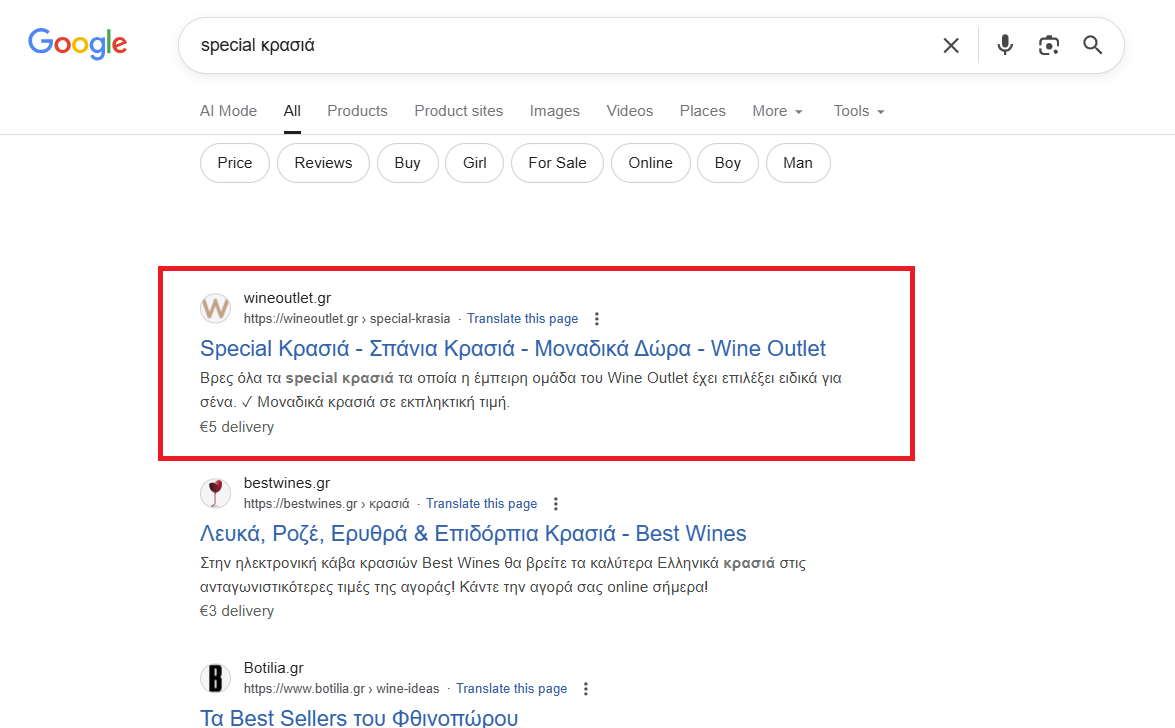Select the Online filter chip

(650, 163)
